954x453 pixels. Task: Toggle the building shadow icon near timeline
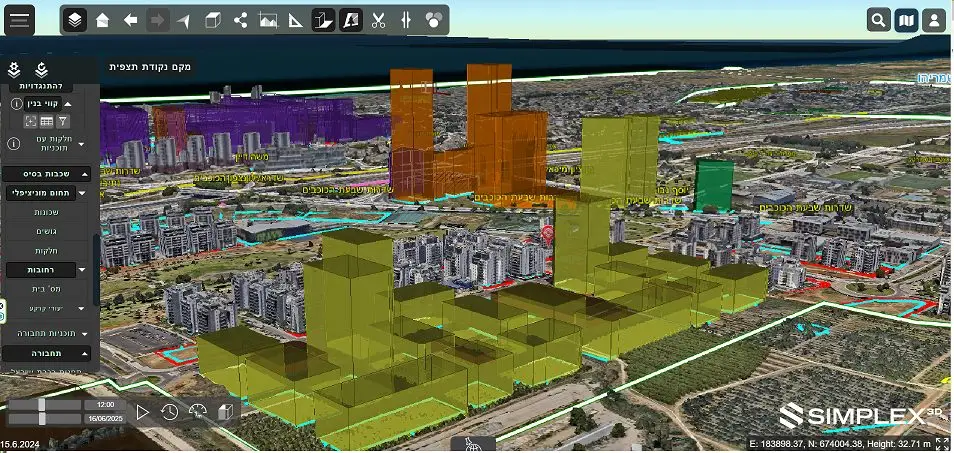coord(225,412)
